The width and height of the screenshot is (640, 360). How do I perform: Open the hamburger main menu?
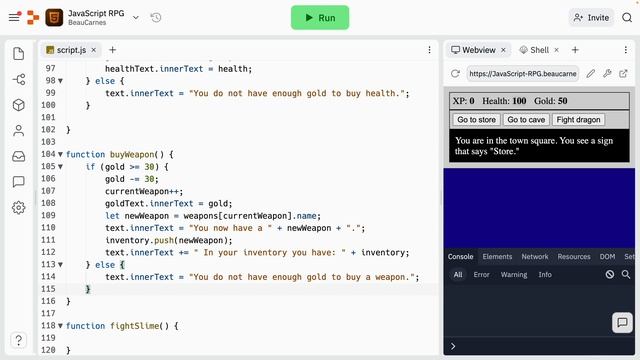coord(14,17)
